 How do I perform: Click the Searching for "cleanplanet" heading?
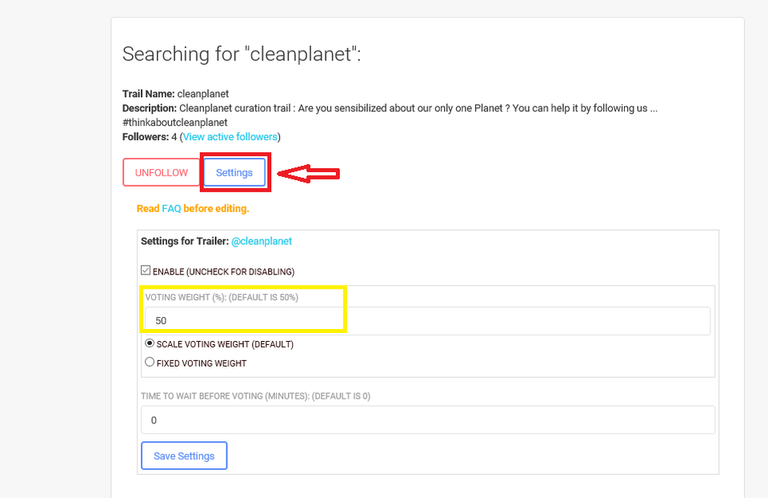pos(241,54)
